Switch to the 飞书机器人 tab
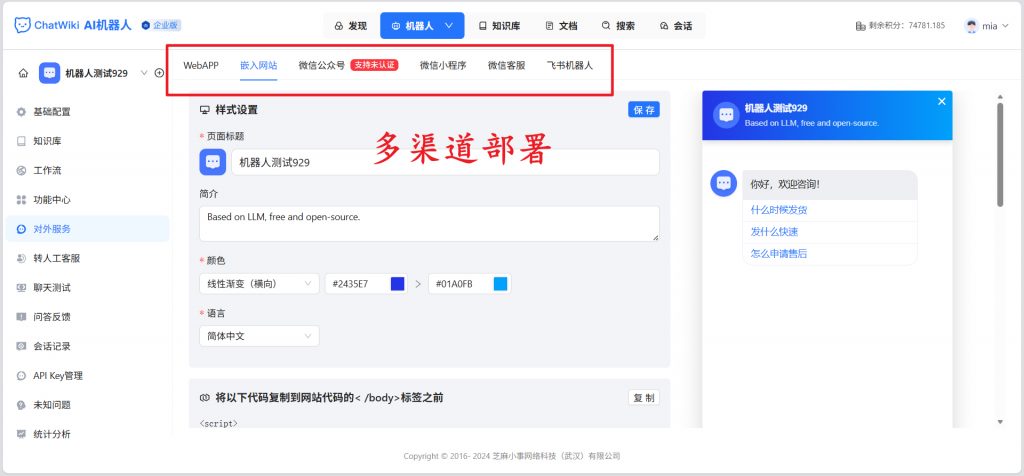This screenshot has width=1024, height=476. coord(569,65)
